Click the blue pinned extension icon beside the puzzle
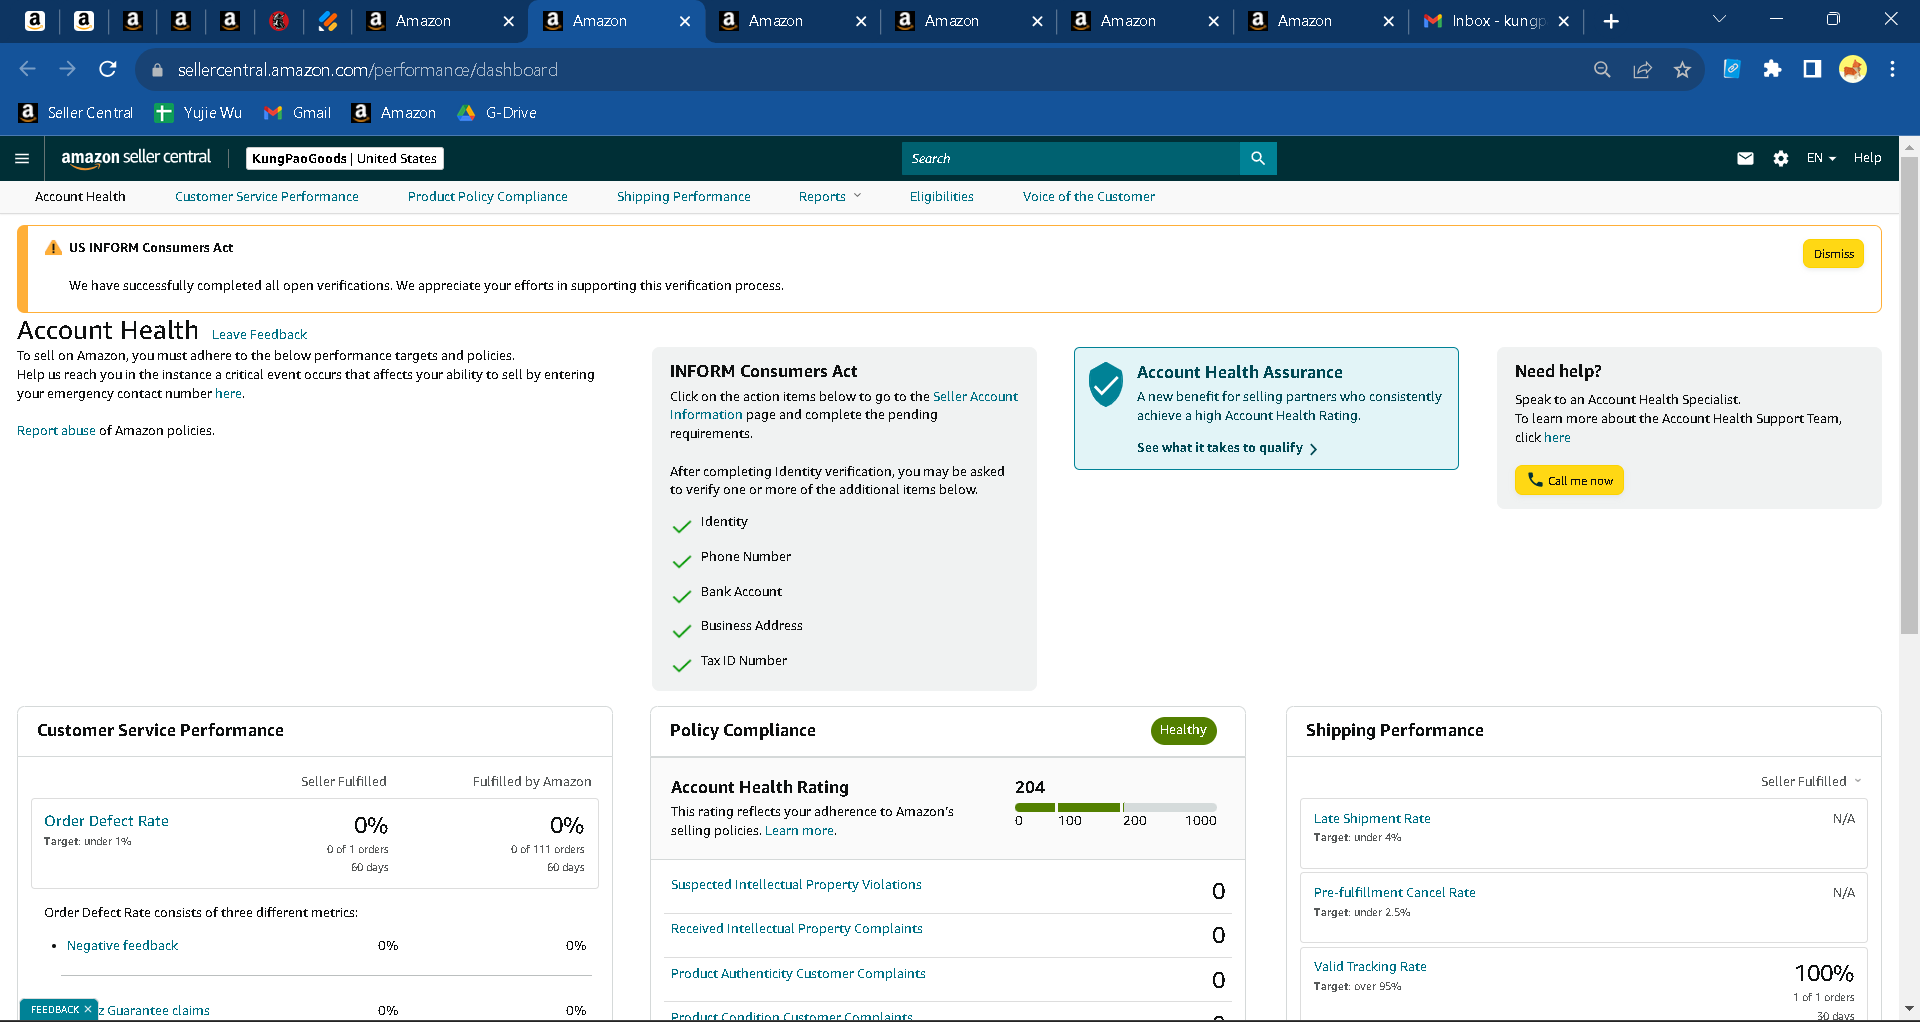The height and width of the screenshot is (1022, 1920). click(1732, 69)
